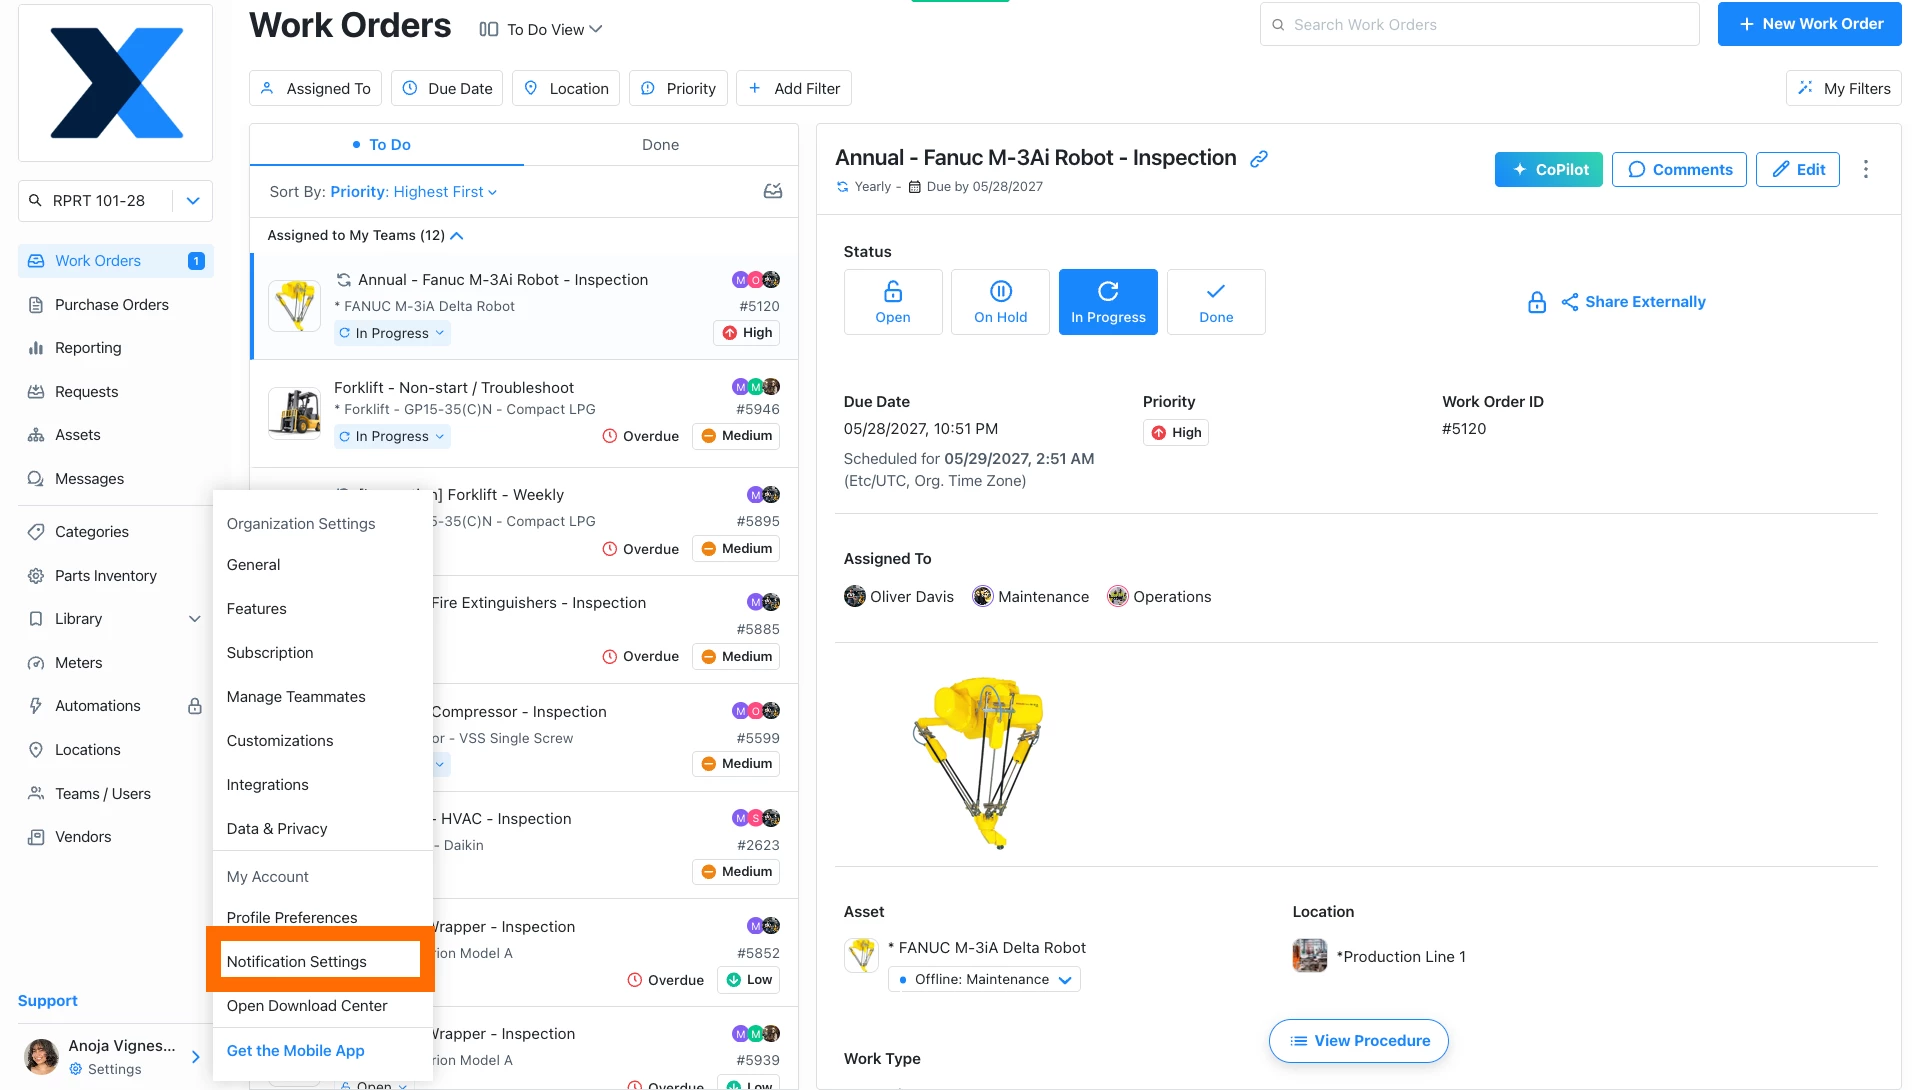Open the Offline: Maintenance asset status dropdown
The height and width of the screenshot is (1090, 1920).
tap(984, 980)
